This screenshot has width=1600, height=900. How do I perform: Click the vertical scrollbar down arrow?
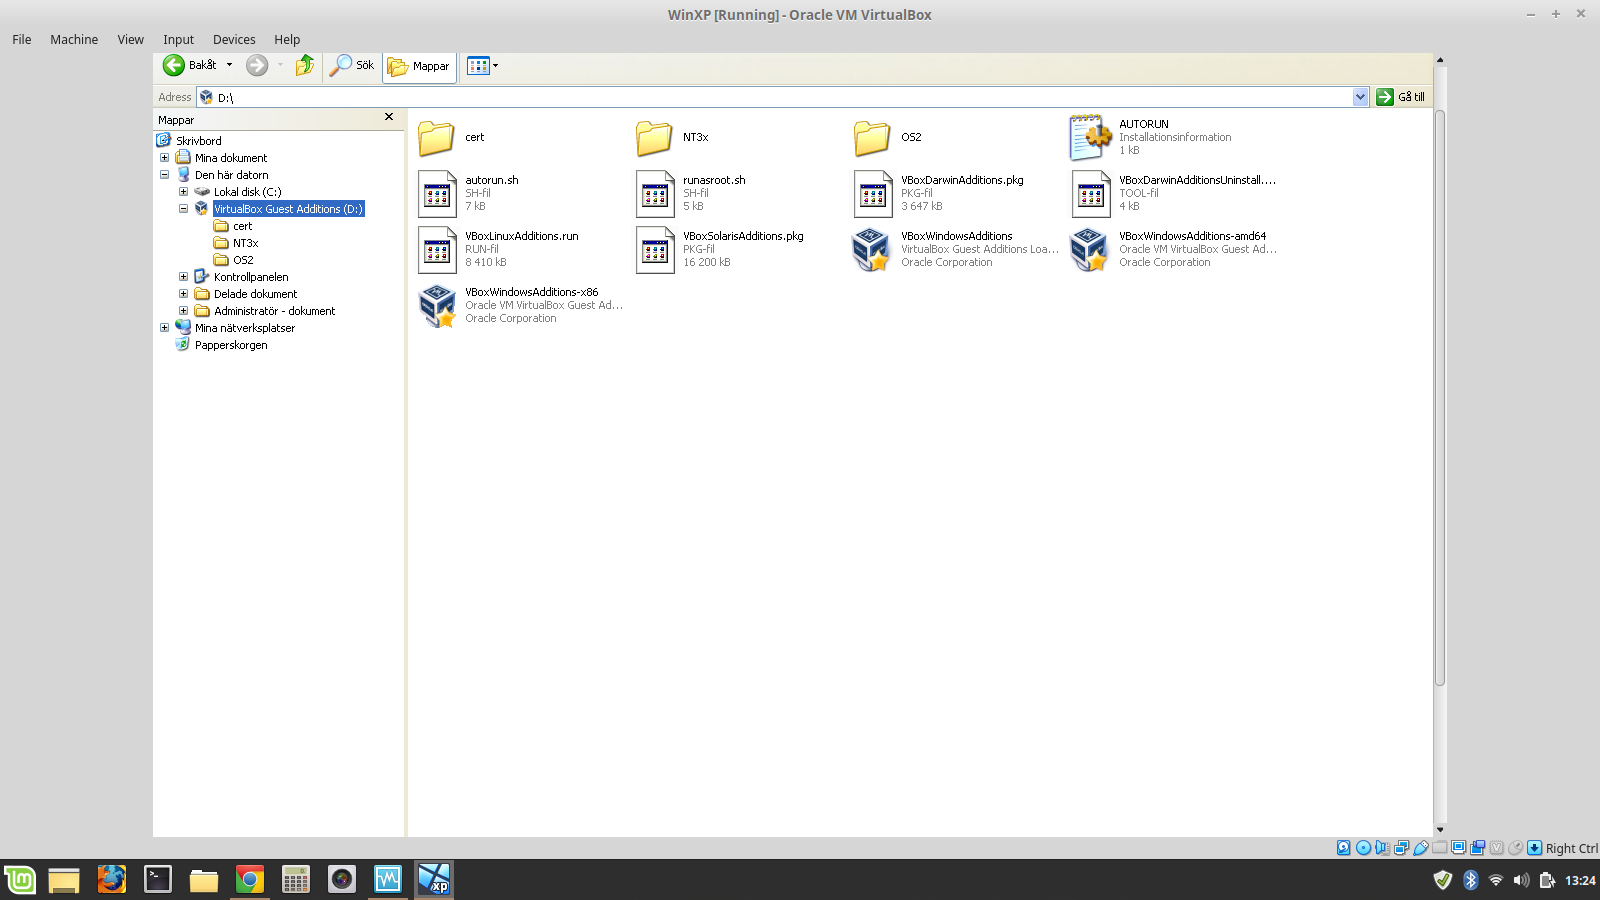tap(1440, 829)
